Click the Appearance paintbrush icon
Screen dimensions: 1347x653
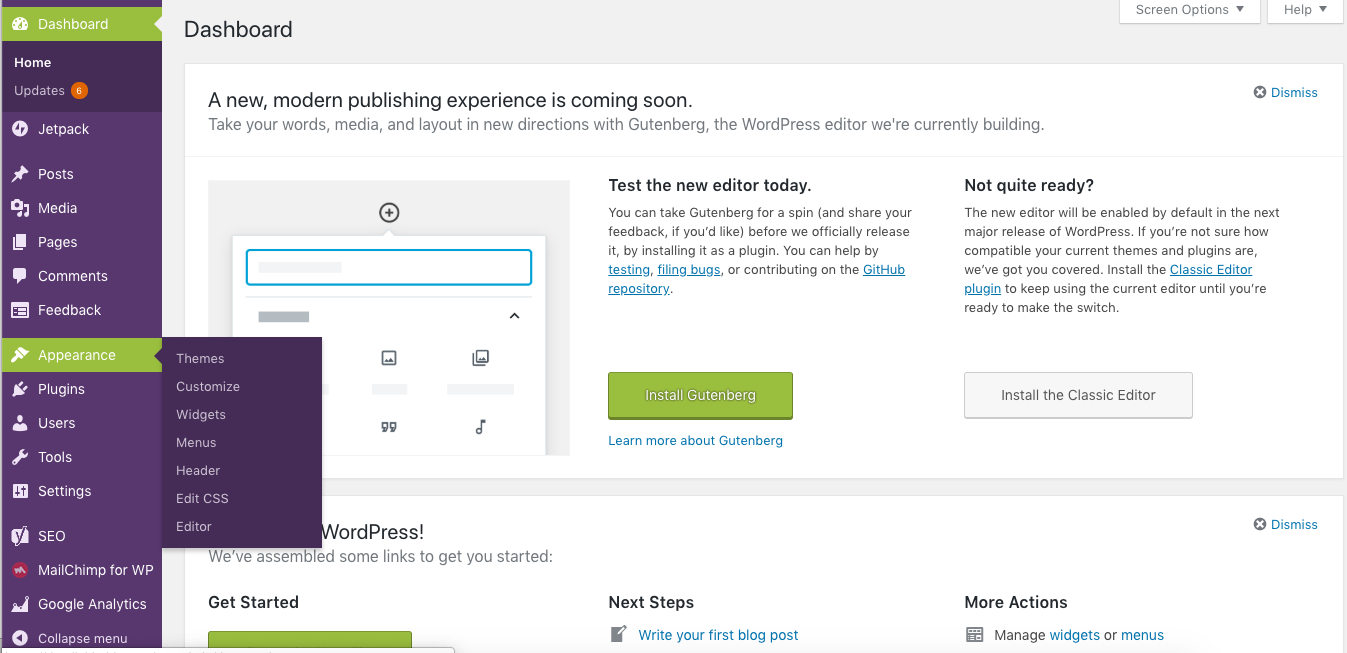pos(20,355)
